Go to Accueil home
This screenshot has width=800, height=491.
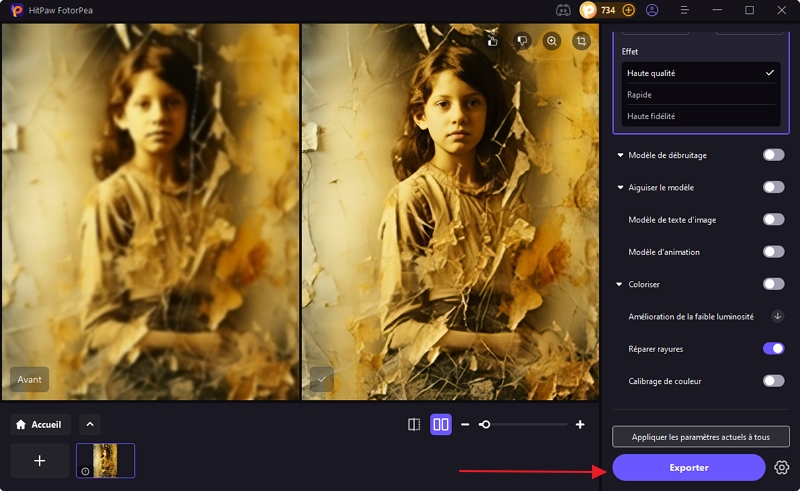point(40,425)
